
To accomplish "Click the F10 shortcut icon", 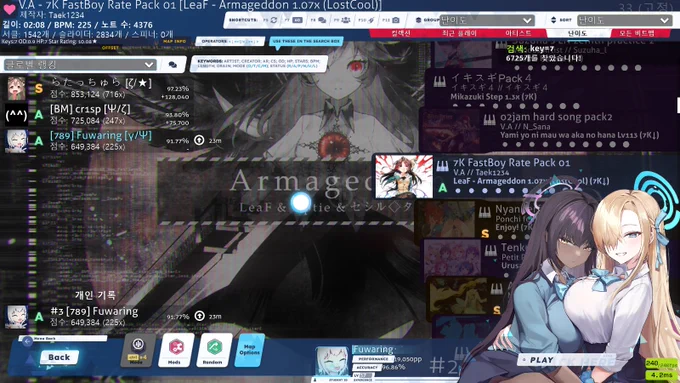I will pos(371,20).
